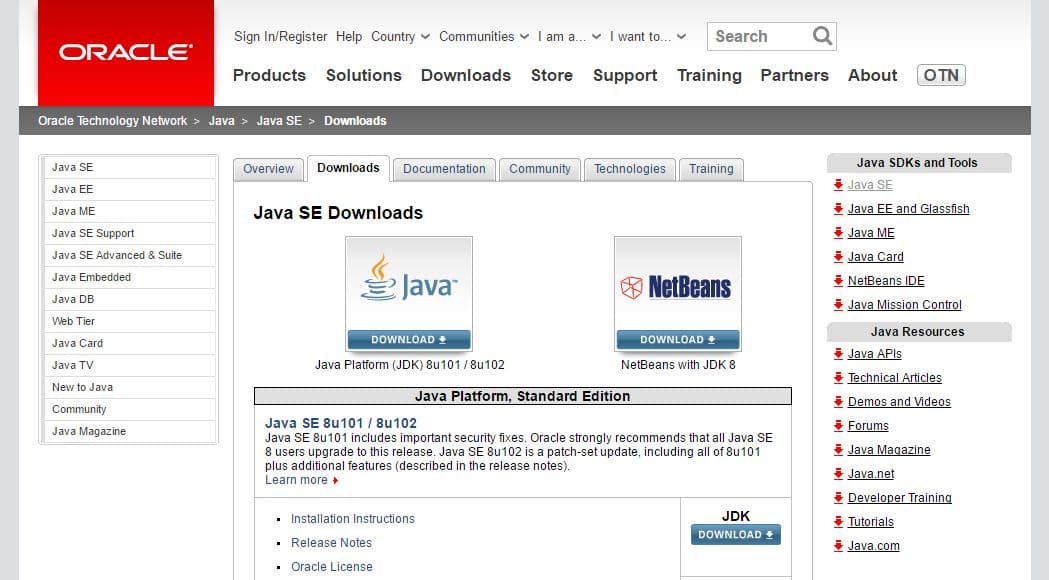Click the search magnifier icon
The image size is (1049, 580).
pos(822,36)
